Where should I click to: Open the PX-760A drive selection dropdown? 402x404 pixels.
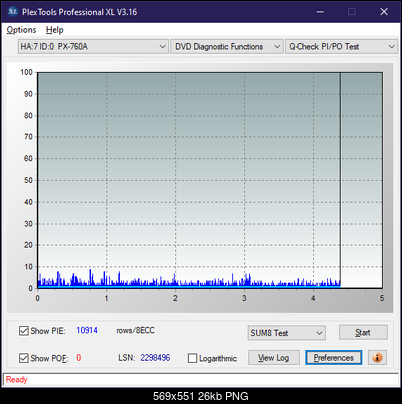point(93,46)
